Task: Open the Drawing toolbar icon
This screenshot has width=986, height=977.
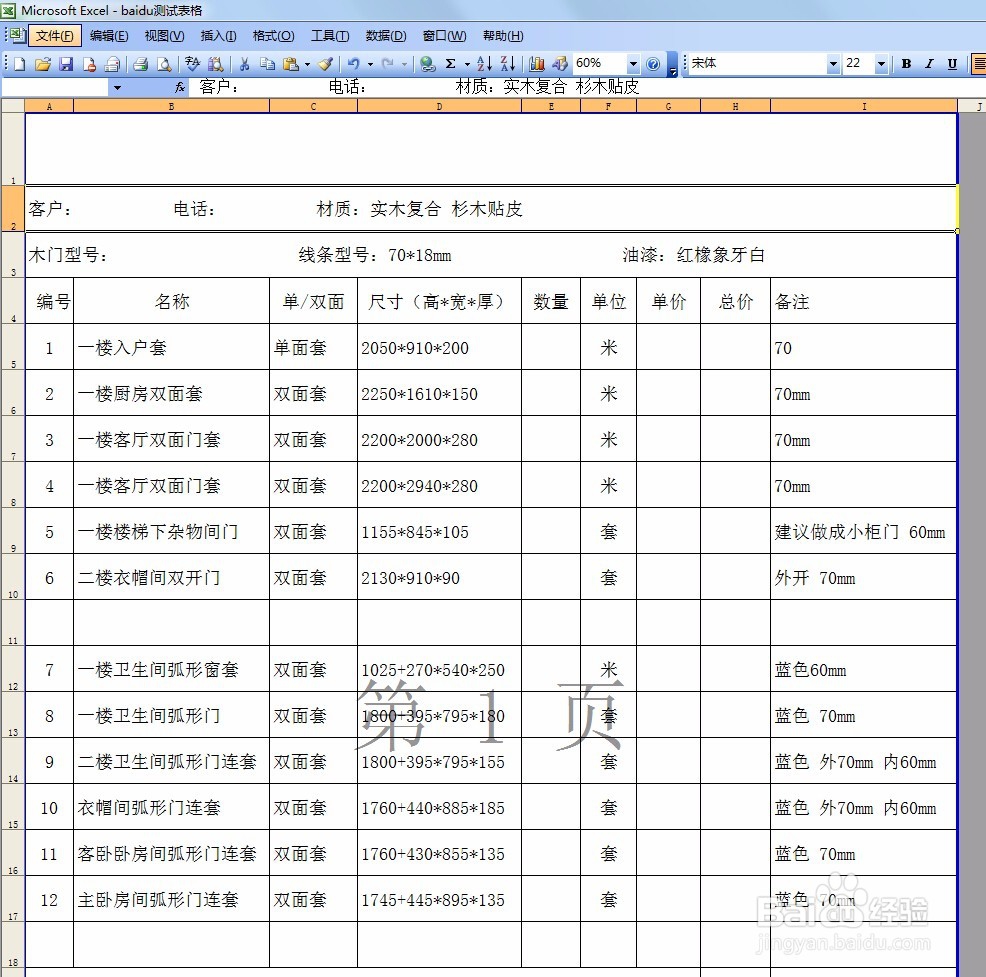Action: [x=560, y=63]
